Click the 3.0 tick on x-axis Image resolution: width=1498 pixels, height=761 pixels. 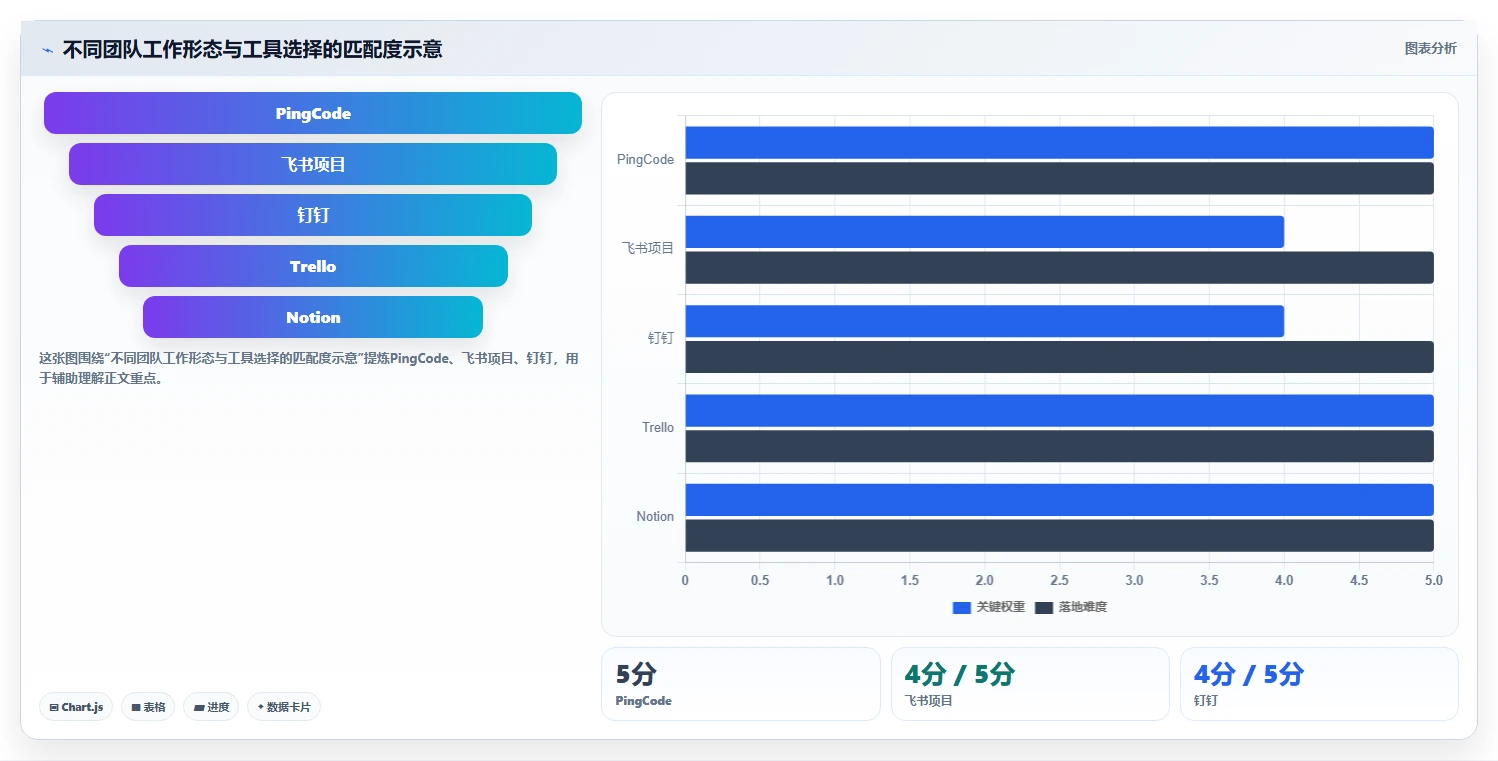click(x=1134, y=580)
